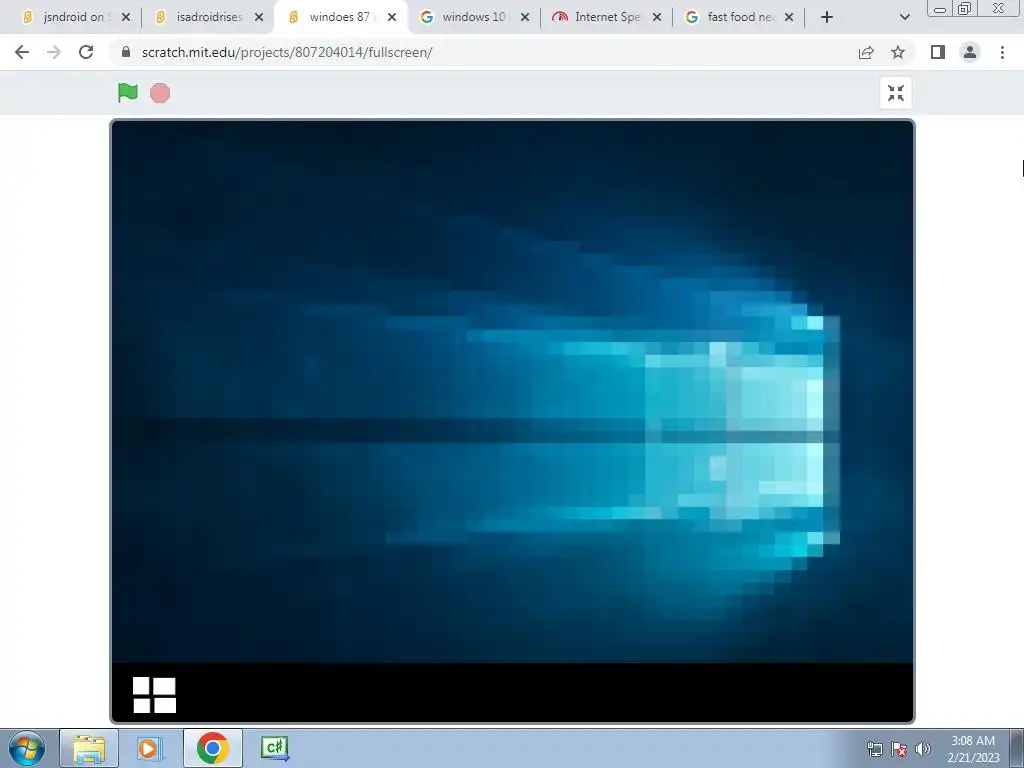Bookmark this page with star icon
This screenshot has height=768, width=1024.
click(x=898, y=52)
